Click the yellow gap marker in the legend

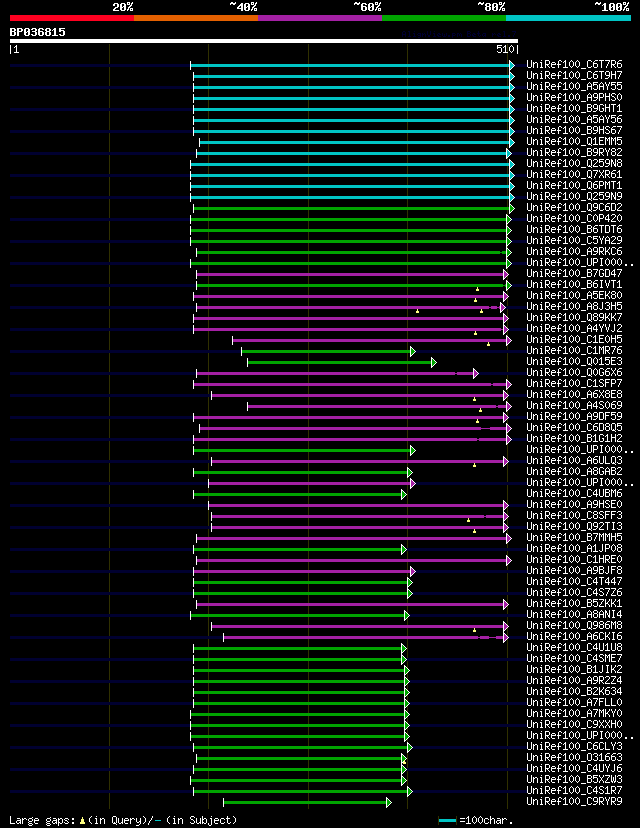coord(82,821)
